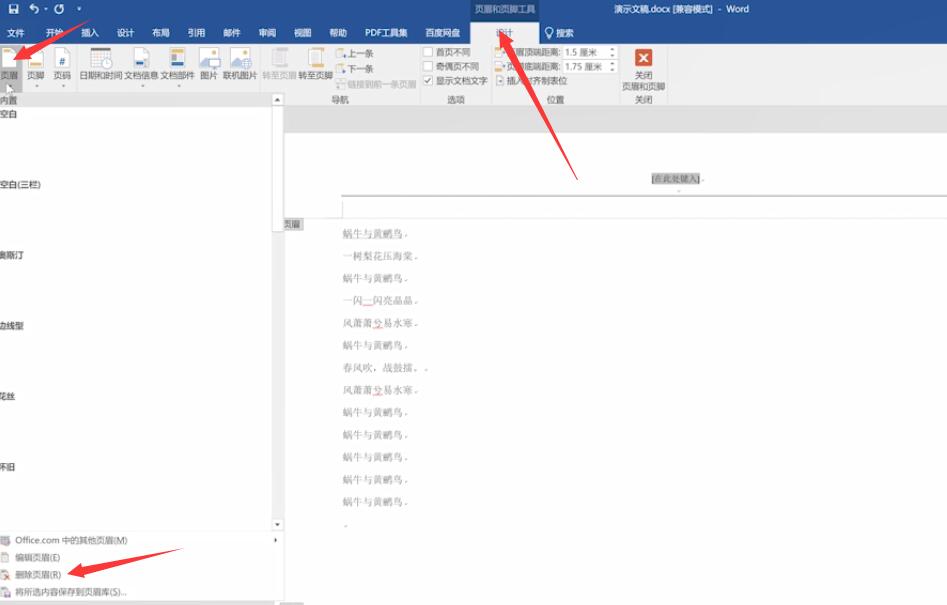Open the 文档信息 ribbon button
Viewport: 947px width, 605px height.
coord(141,68)
